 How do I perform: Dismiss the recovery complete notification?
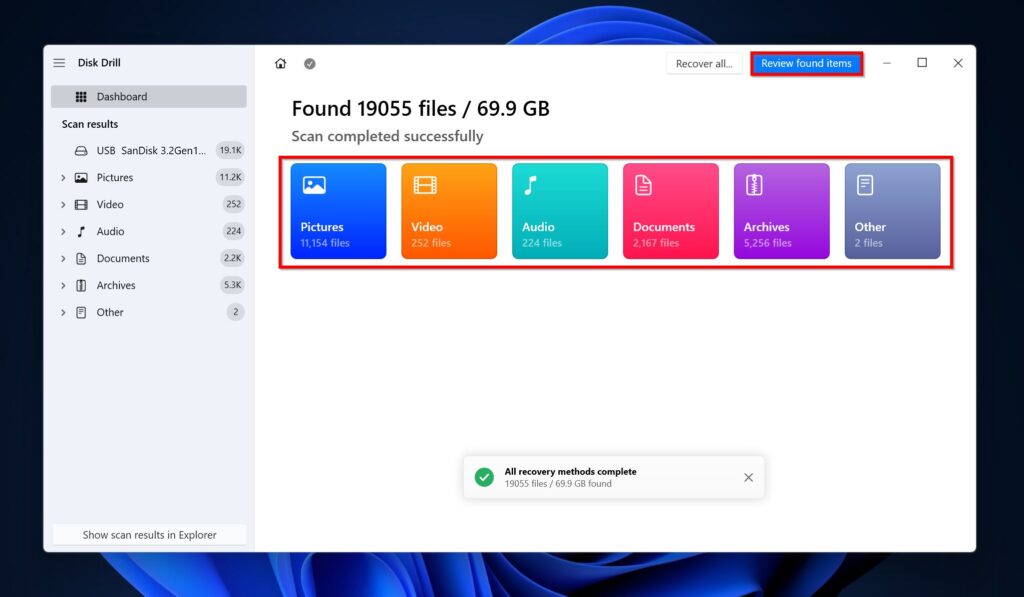pos(748,477)
